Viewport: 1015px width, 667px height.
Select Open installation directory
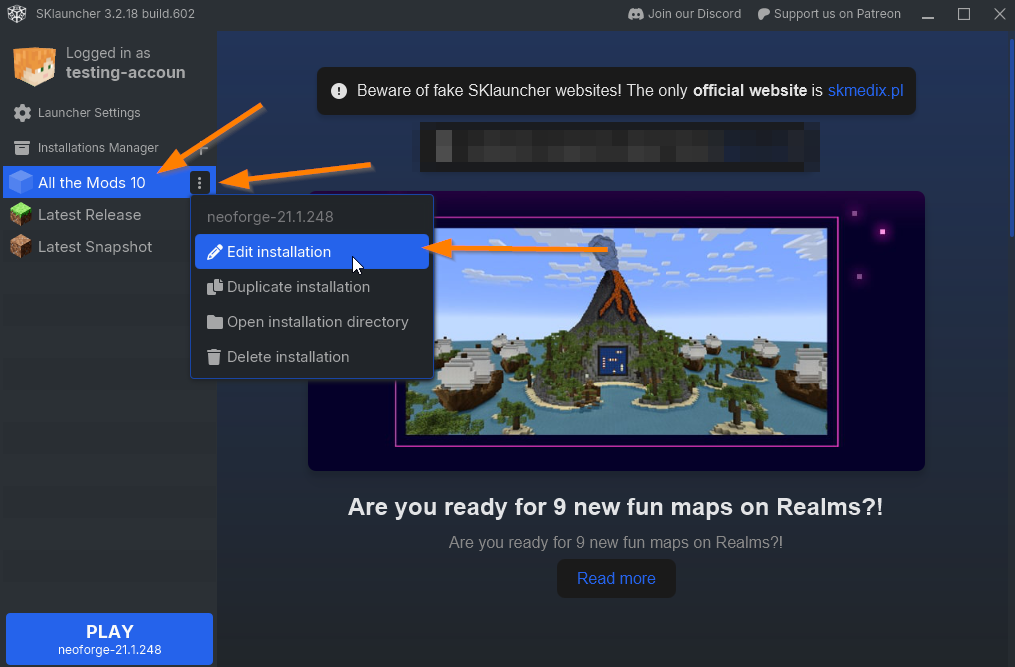tap(312, 322)
